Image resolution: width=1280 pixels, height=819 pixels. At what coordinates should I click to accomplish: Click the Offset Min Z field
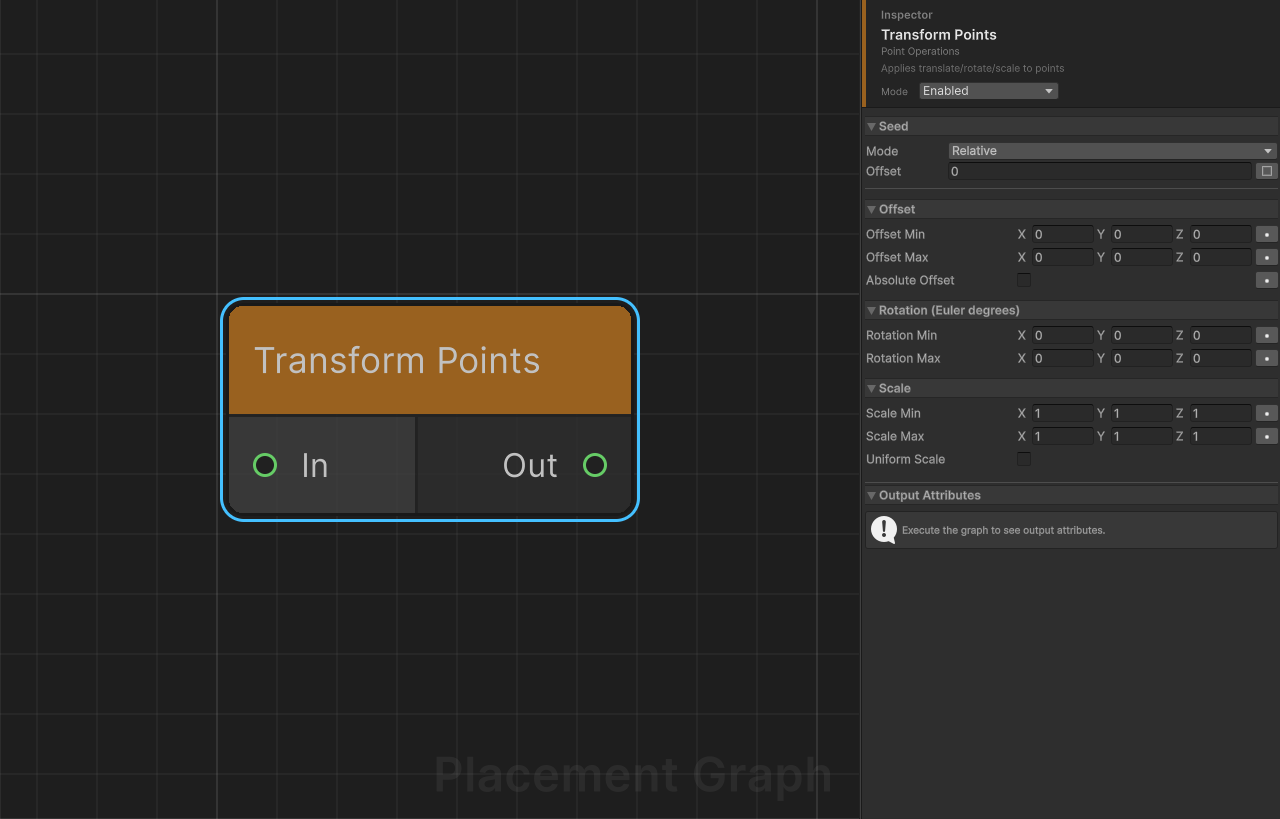click(1220, 234)
